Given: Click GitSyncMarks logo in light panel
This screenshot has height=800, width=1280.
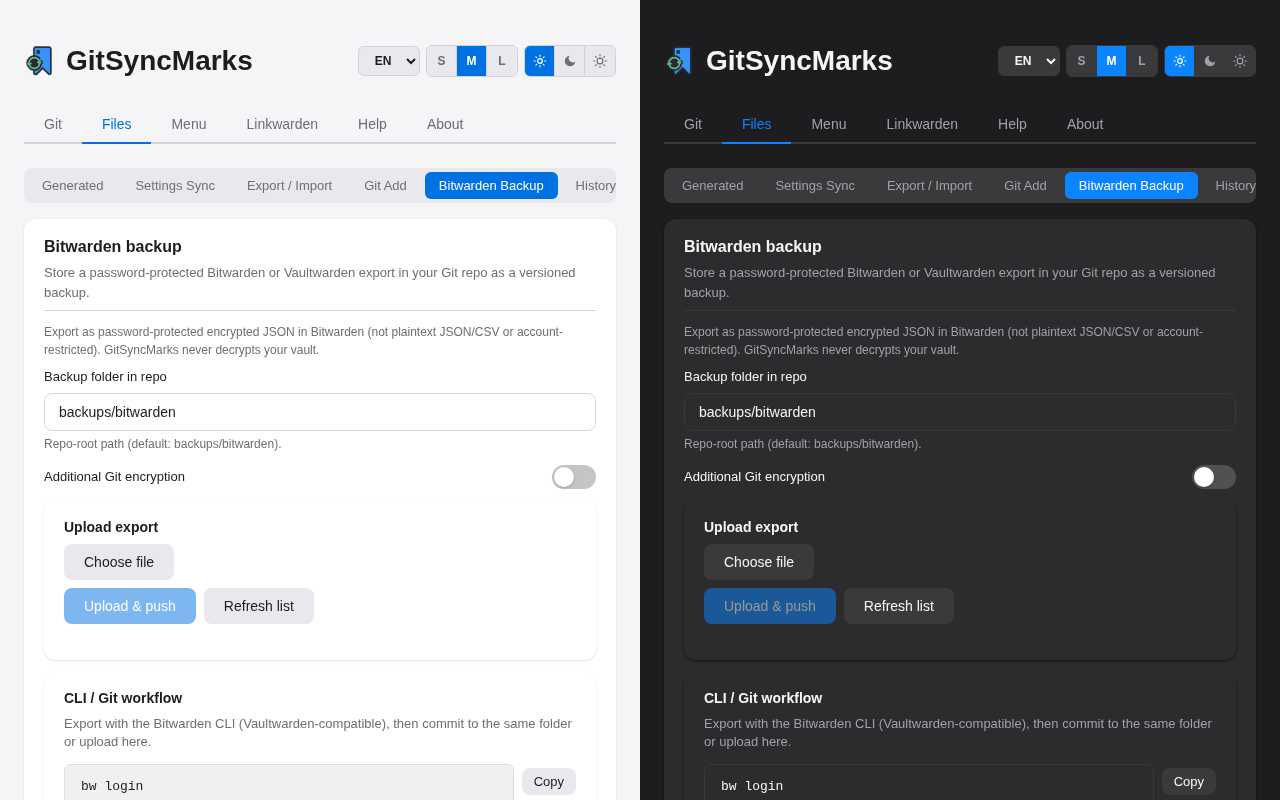Looking at the screenshot, I should 40,61.
